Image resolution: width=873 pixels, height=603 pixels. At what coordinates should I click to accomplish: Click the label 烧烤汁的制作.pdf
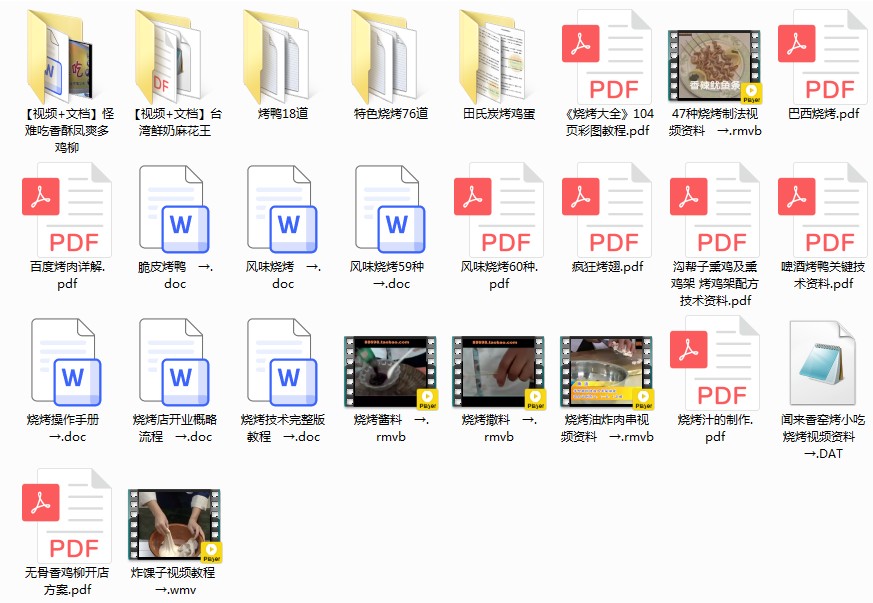[x=715, y=428]
